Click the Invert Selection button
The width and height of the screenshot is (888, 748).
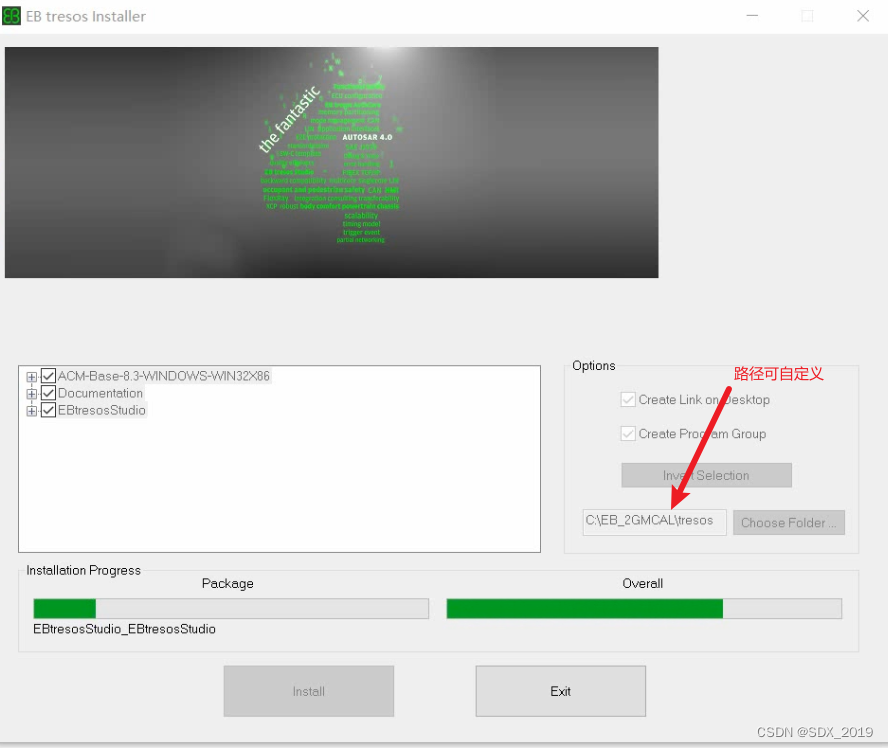coord(706,475)
